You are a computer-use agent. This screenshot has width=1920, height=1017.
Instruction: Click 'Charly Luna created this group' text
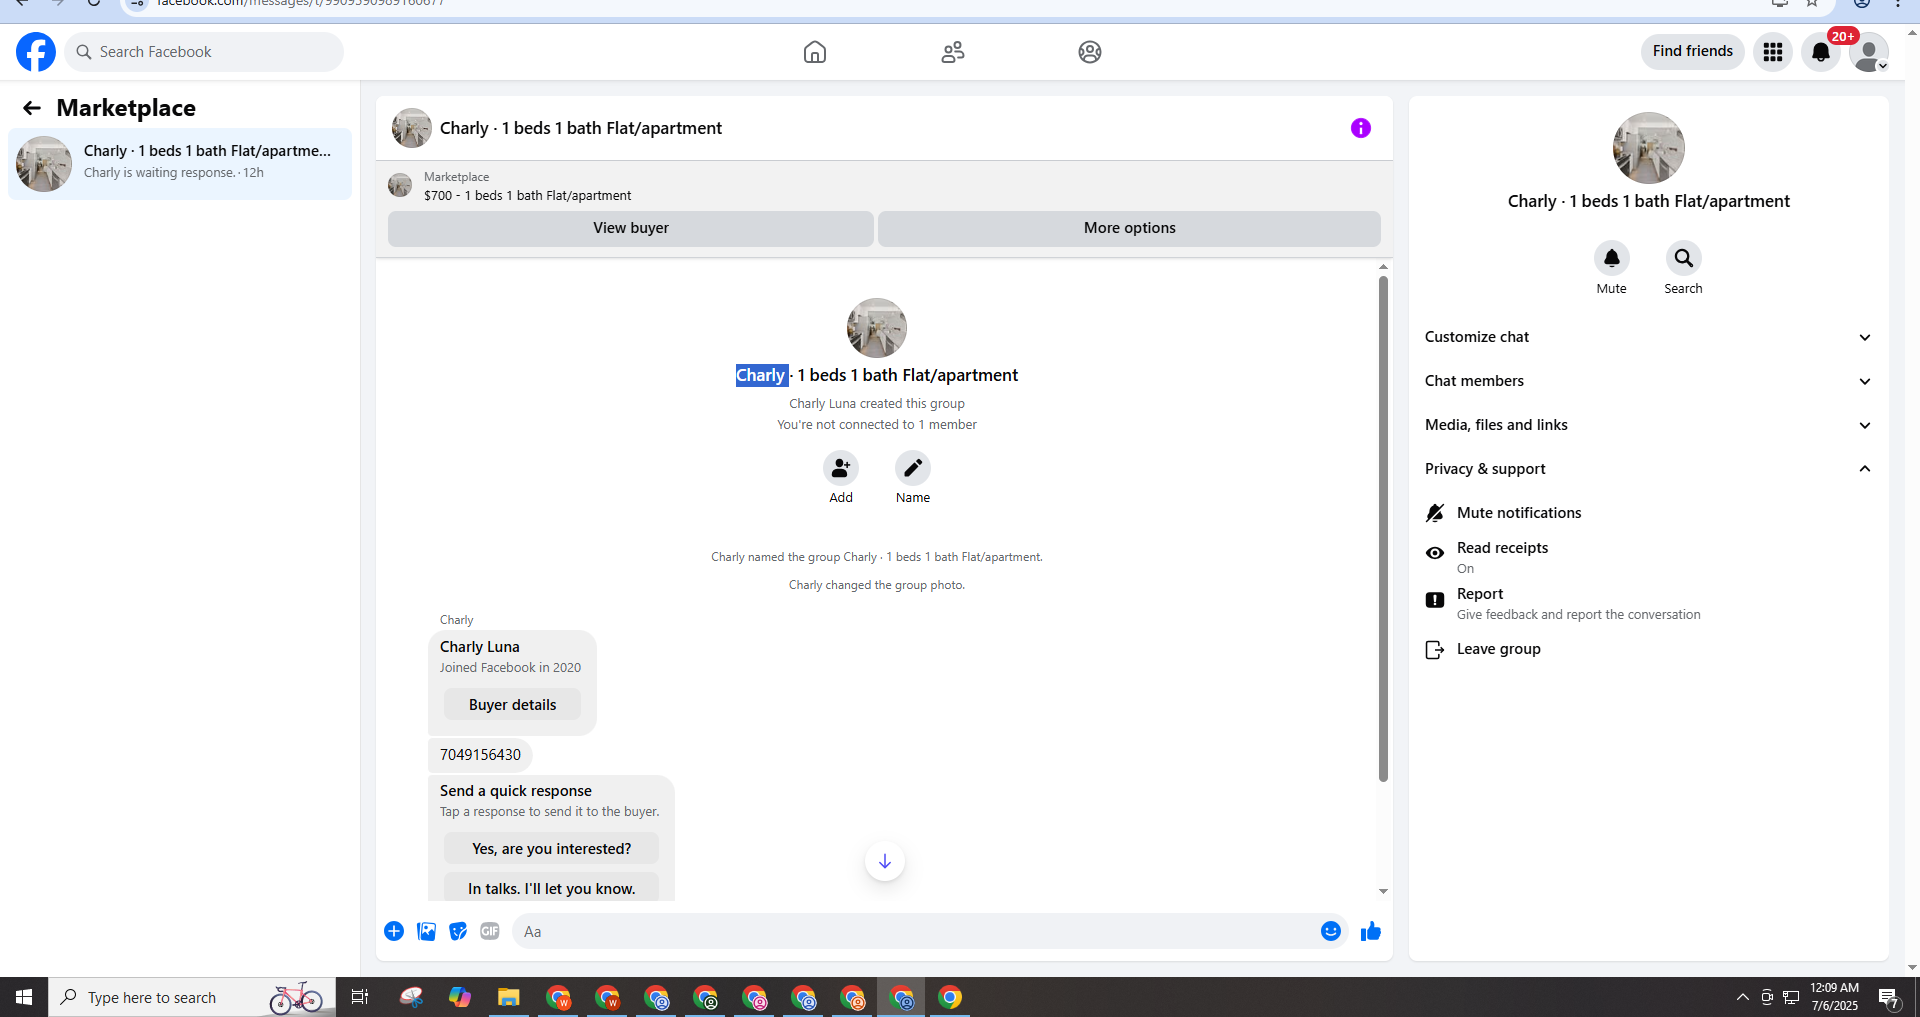coord(877,404)
